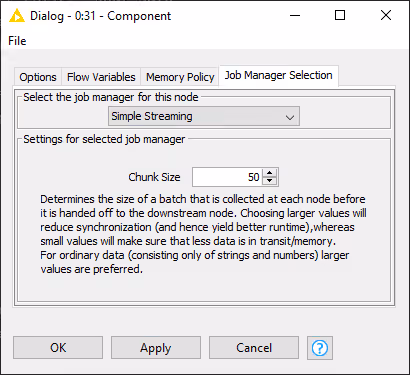Open help with the question mark button
Viewport: 410px width, 375px height.
coord(320,348)
